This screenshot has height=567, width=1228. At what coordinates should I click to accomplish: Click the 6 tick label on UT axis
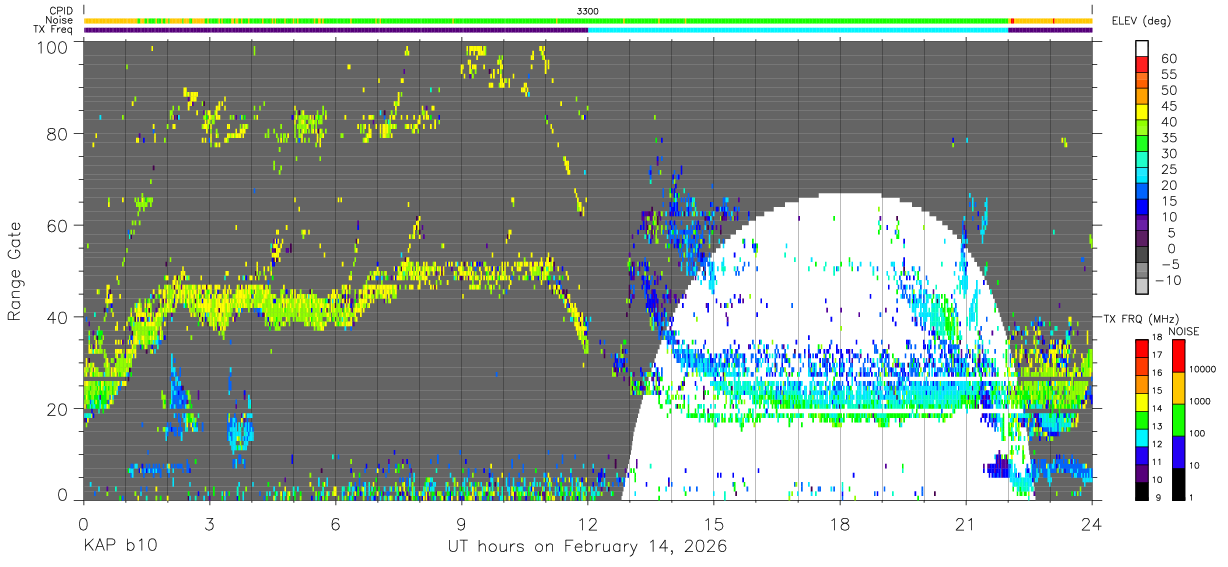click(335, 523)
